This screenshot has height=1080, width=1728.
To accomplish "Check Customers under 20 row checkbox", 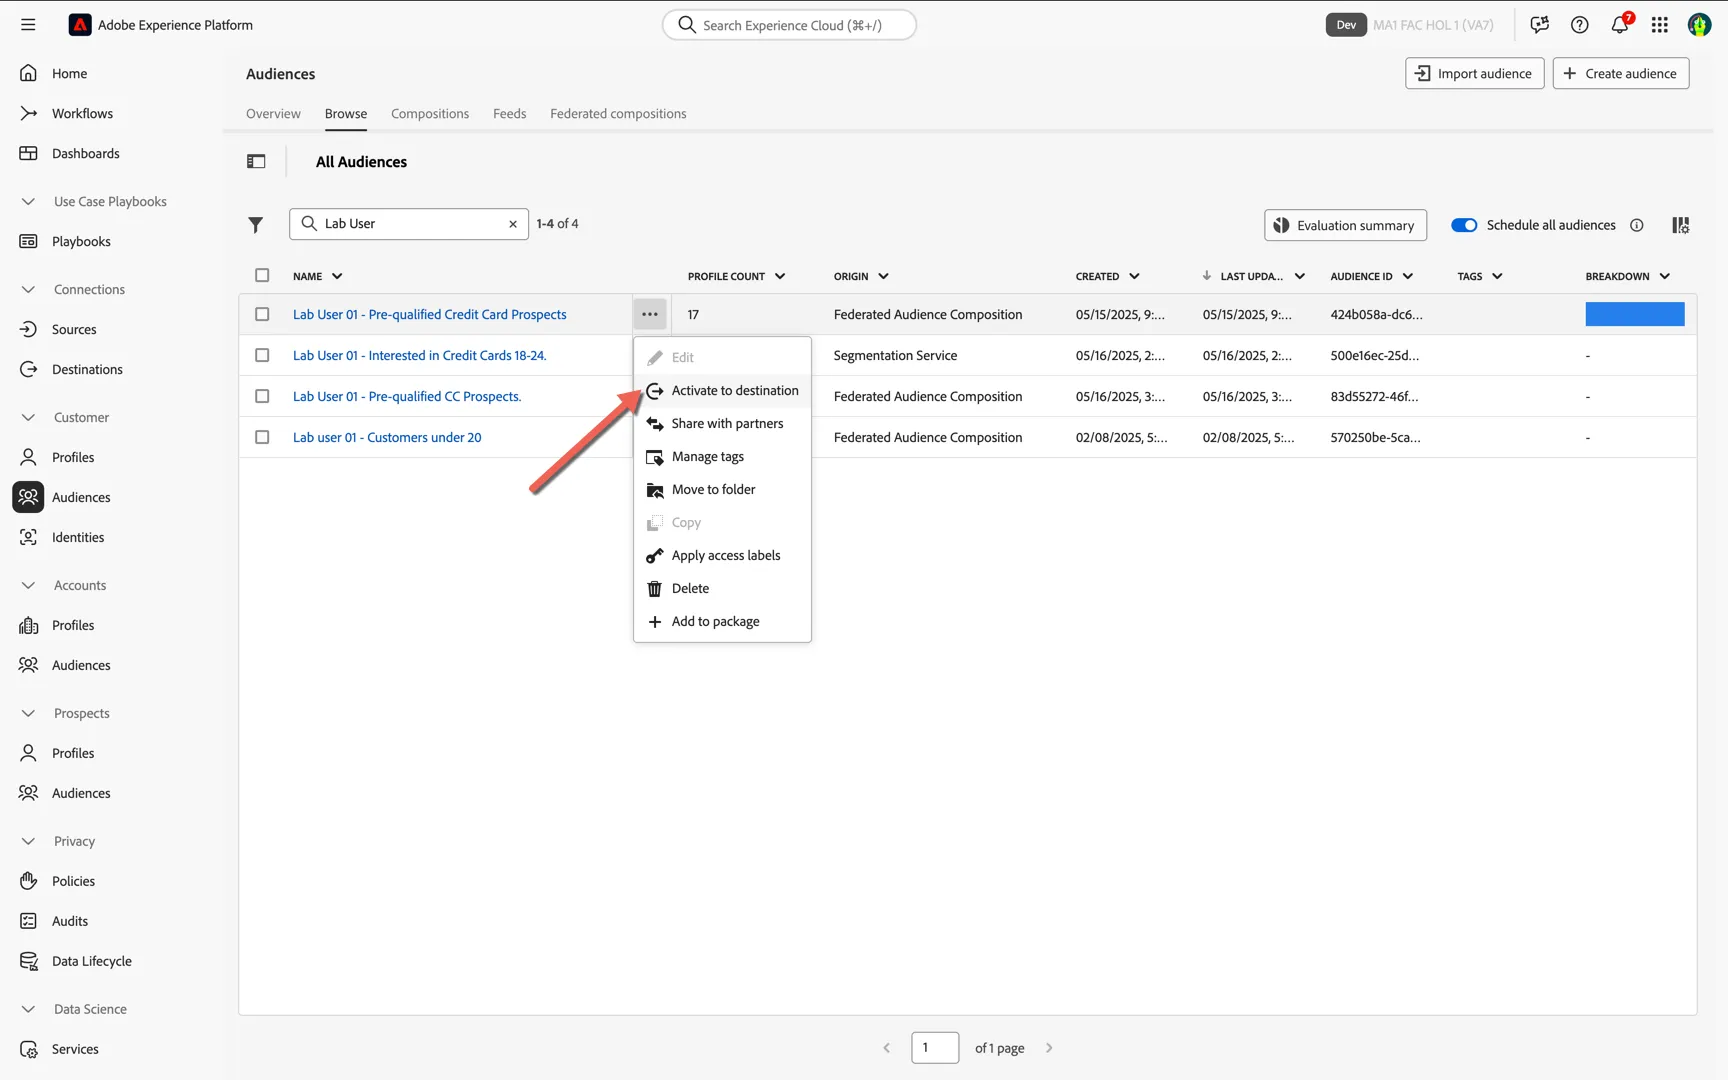I will pos(262,437).
